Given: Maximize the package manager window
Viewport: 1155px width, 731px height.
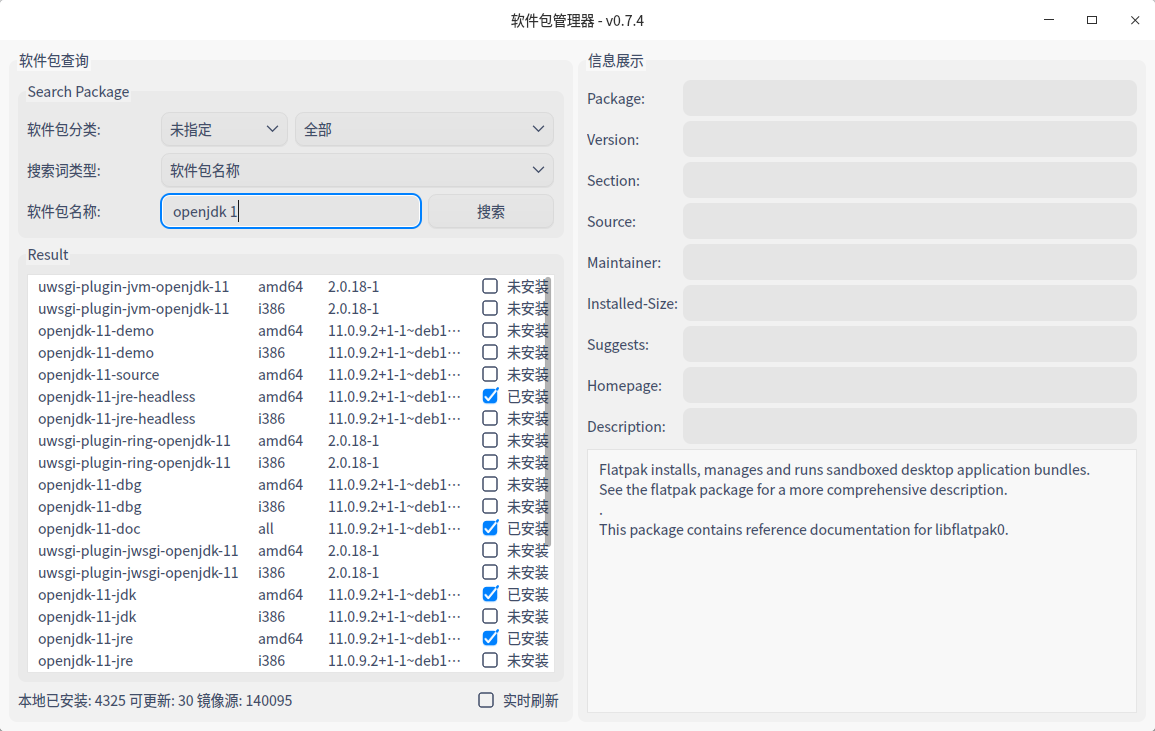Looking at the screenshot, I should (x=1092, y=20).
